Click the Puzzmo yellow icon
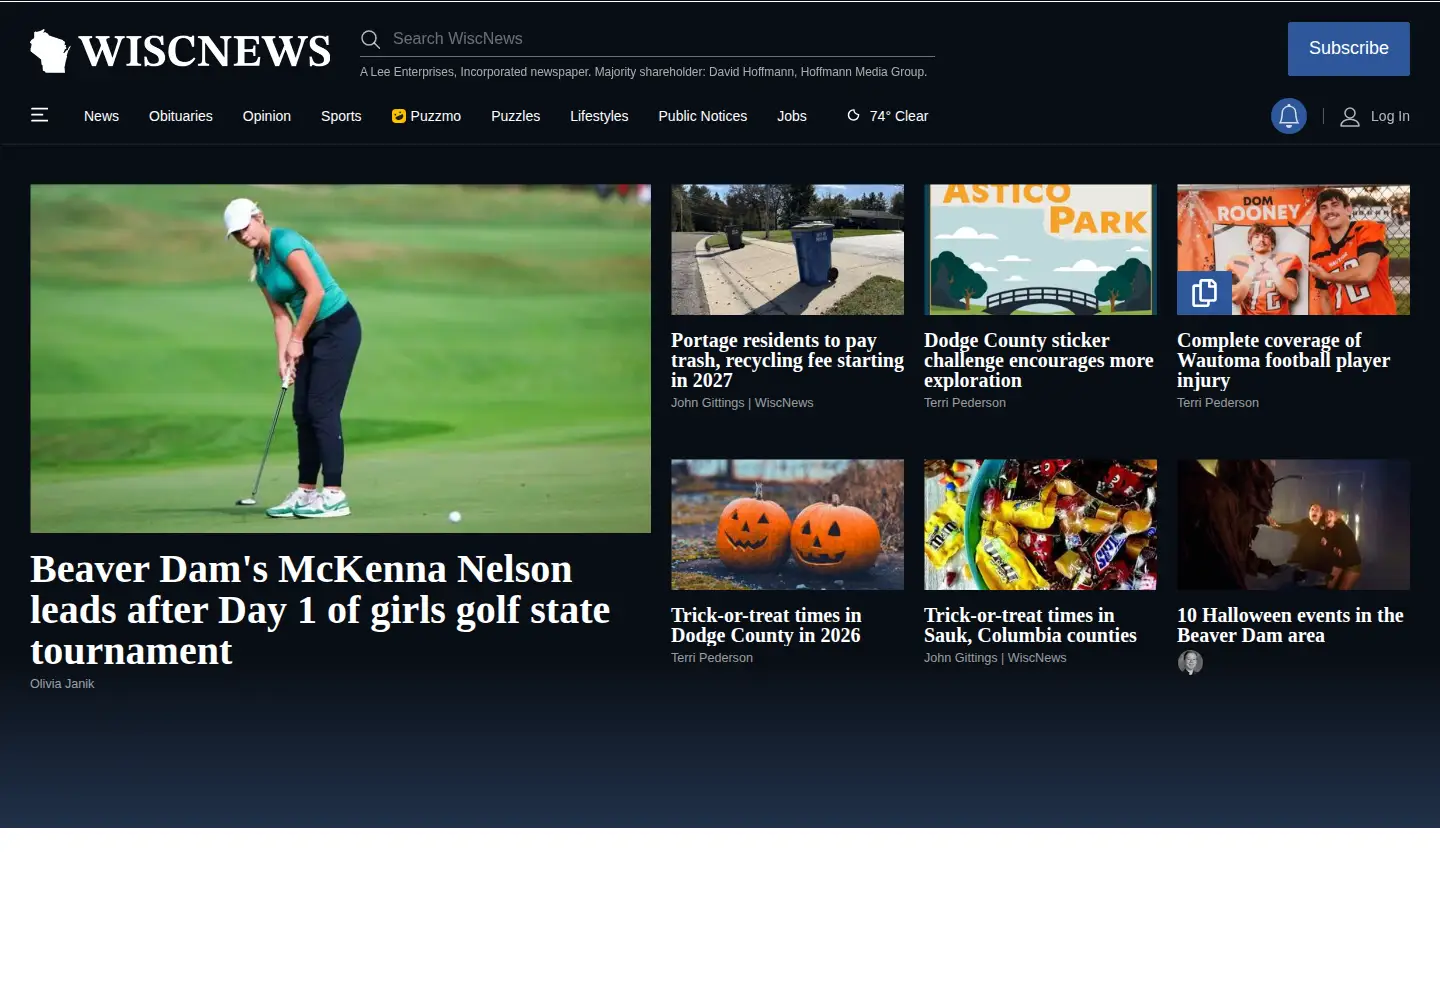This screenshot has height=1000, width=1440. pos(398,116)
